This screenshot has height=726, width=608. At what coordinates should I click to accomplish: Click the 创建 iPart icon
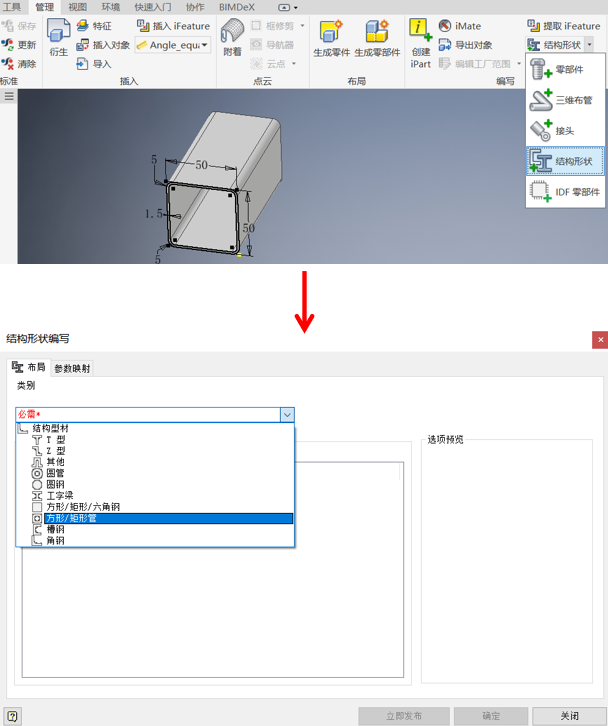pos(420,30)
